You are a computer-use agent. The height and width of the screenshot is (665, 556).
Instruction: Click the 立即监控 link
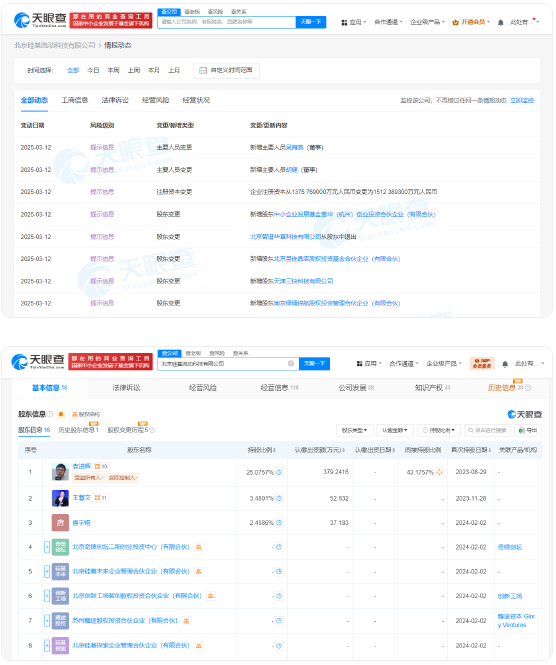pyautogui.click(x=522, y=101)
